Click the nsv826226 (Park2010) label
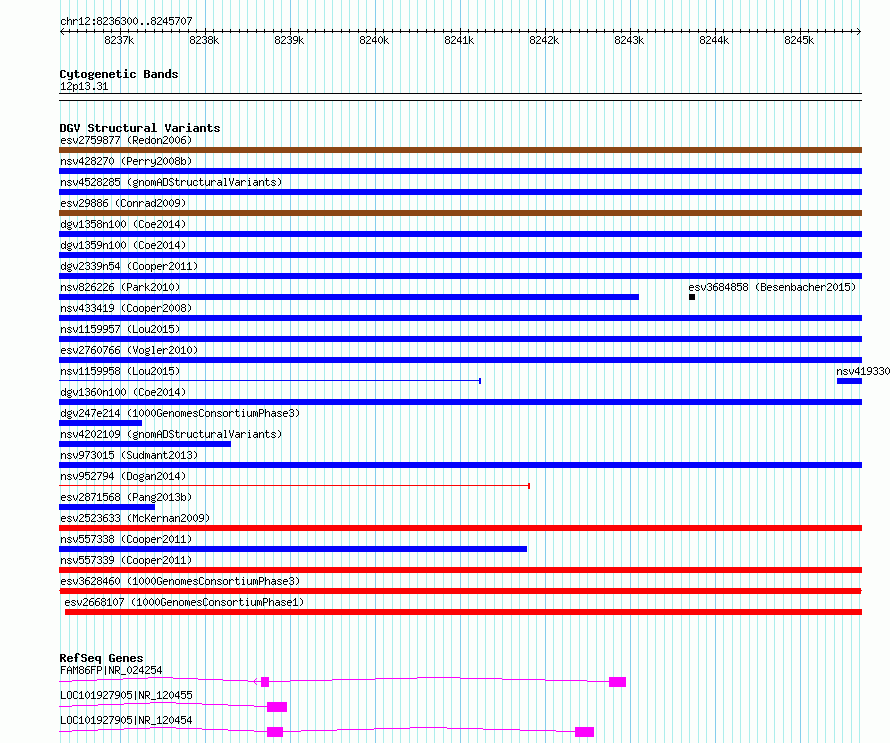890x743 pixels. point(120,287)
